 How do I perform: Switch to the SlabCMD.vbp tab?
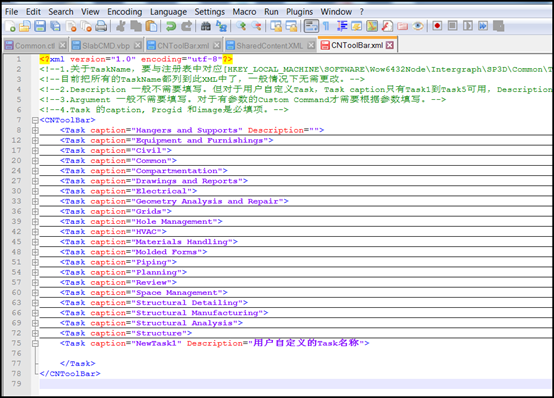tap(106, 45)
